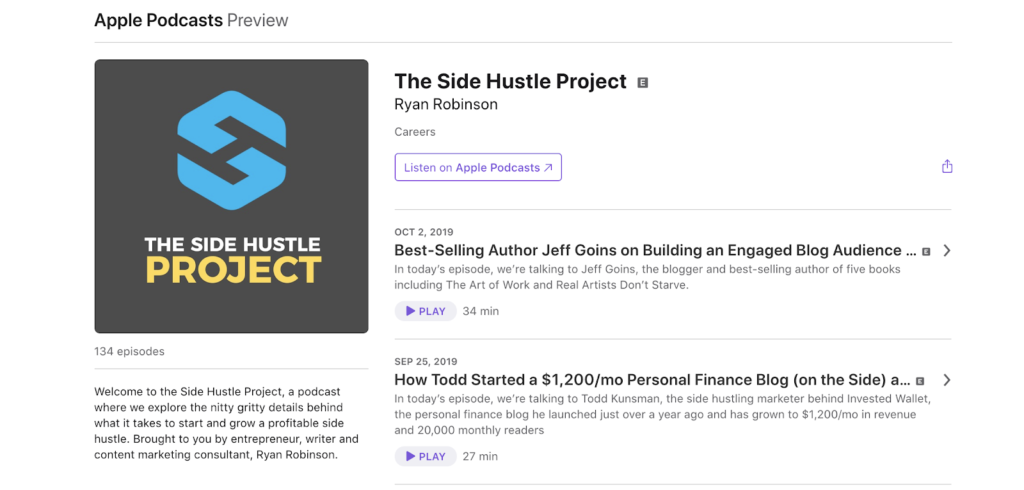Click the Todd Kunsman episode description text
1024x490 pixels.
click(662, 415)
